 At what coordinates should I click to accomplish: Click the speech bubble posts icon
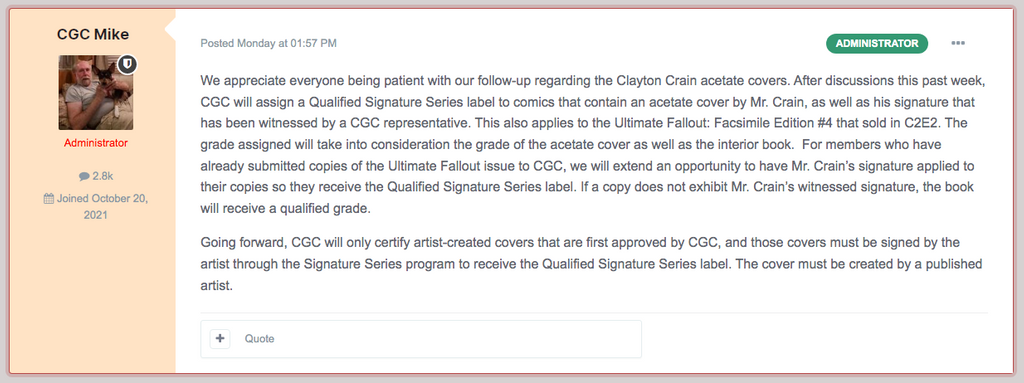pos(84,176)
